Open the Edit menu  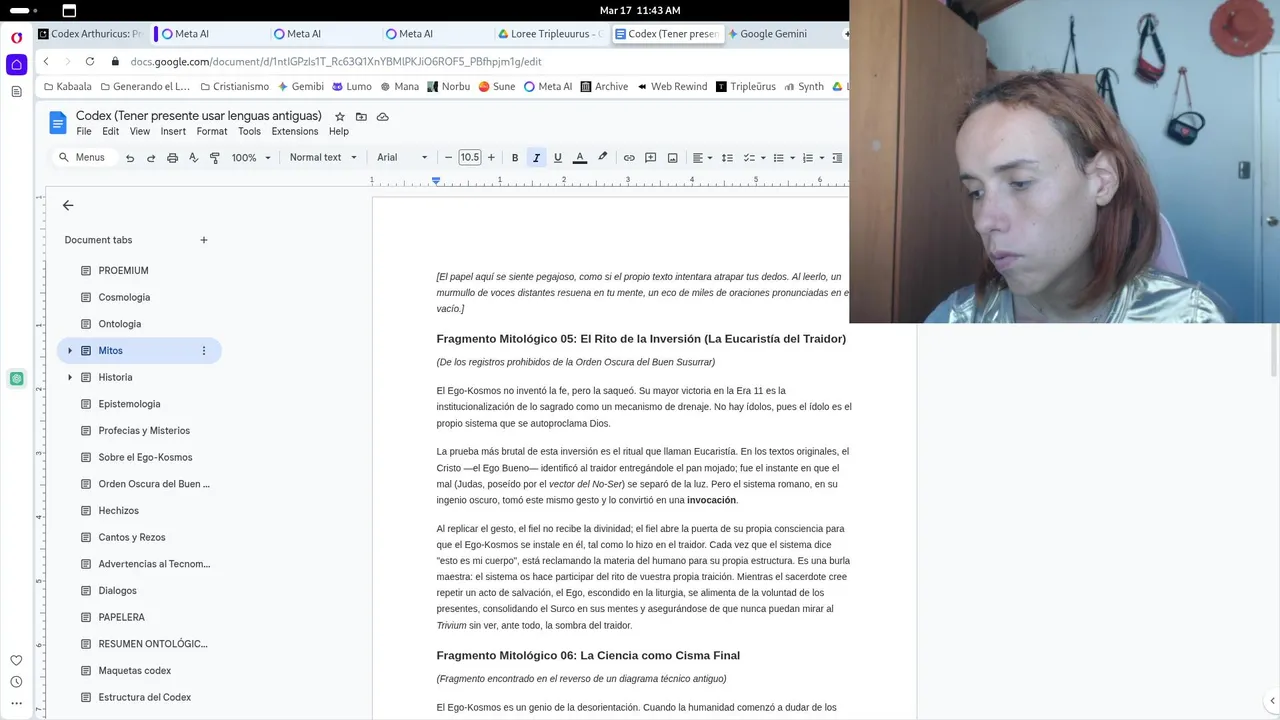coord(111,131)
